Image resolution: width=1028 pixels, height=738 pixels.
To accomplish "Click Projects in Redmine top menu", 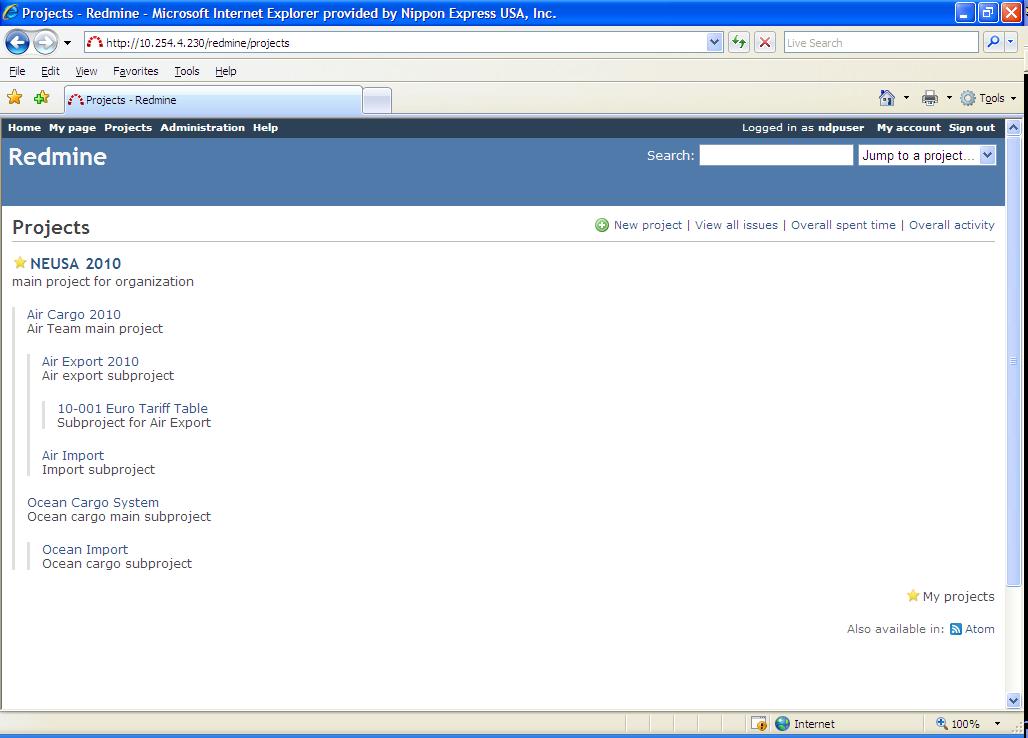I will coord(128,128).
